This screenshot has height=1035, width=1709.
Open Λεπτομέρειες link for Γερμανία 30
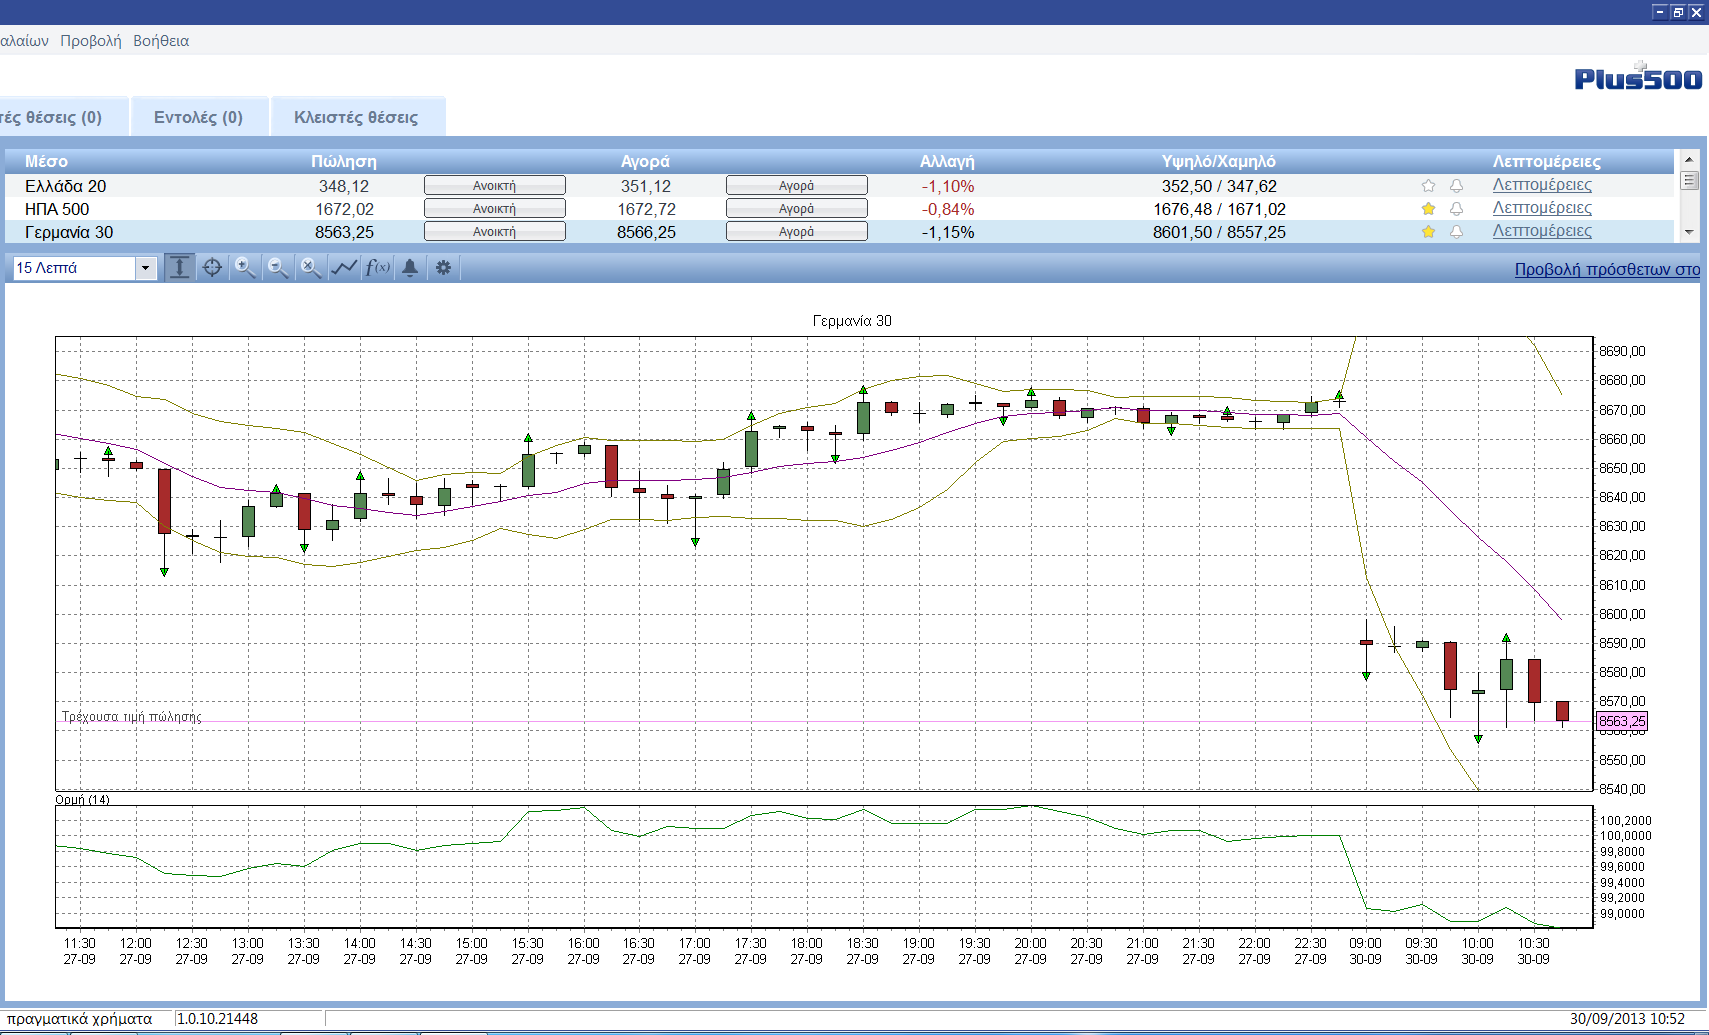tap(1542, 231)
